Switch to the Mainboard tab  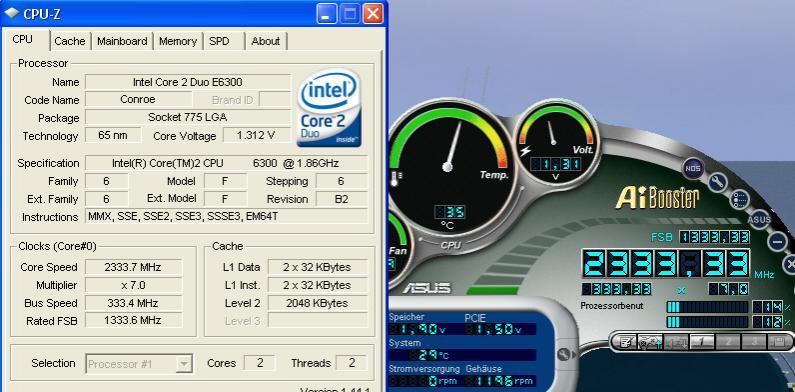point(122,41)
